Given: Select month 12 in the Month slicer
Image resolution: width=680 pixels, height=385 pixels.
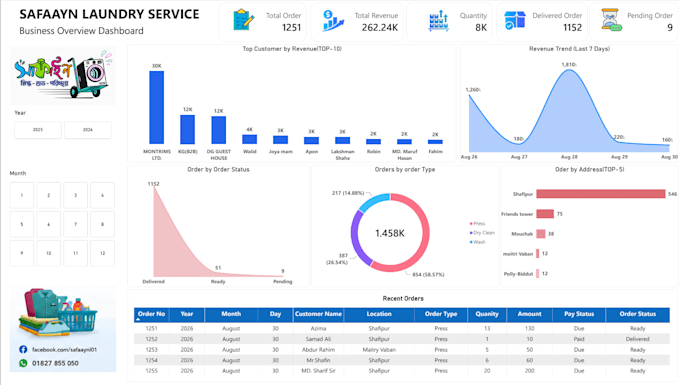Looking at the screenshot, I should pyautogui.click(x=102, y=253).
